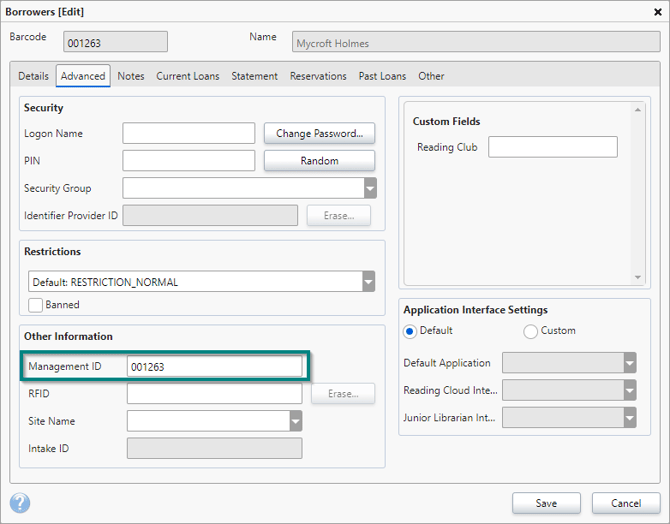Click the Logon Name input field

tap(189, 133)
